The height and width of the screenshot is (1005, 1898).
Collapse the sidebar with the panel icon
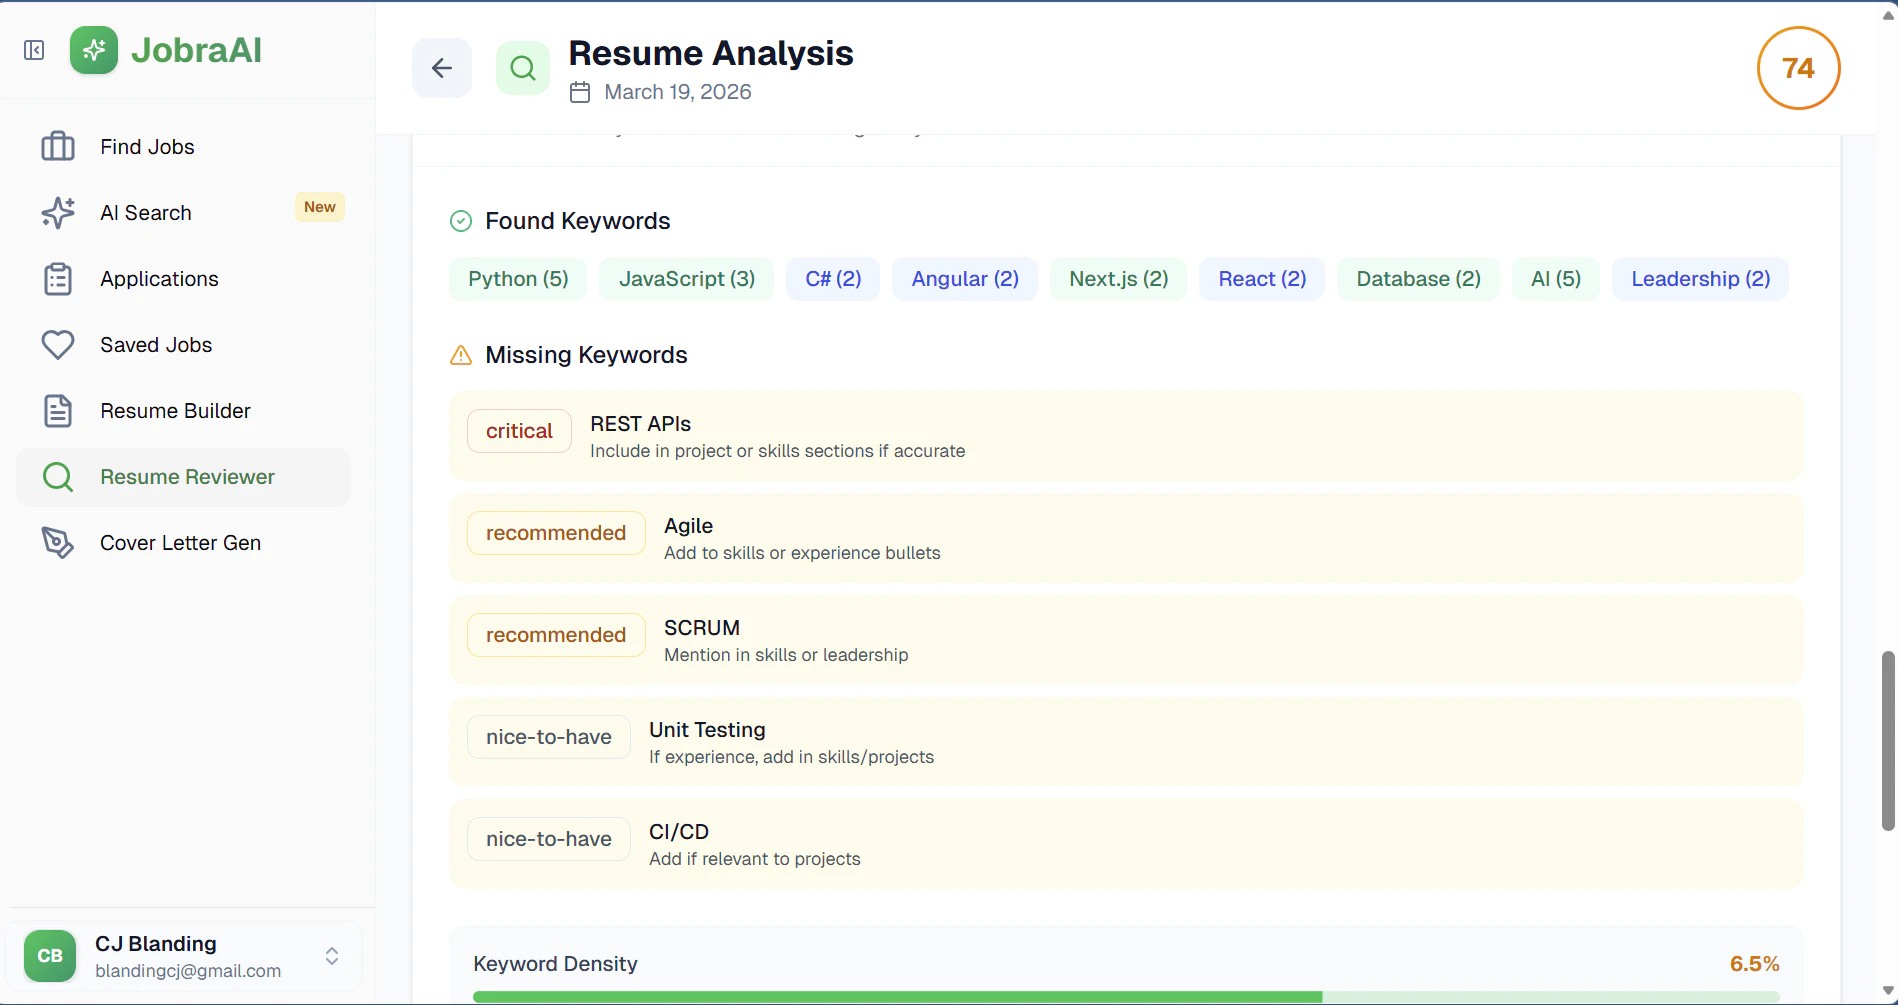pyautogui.click(x=34, y=50)
